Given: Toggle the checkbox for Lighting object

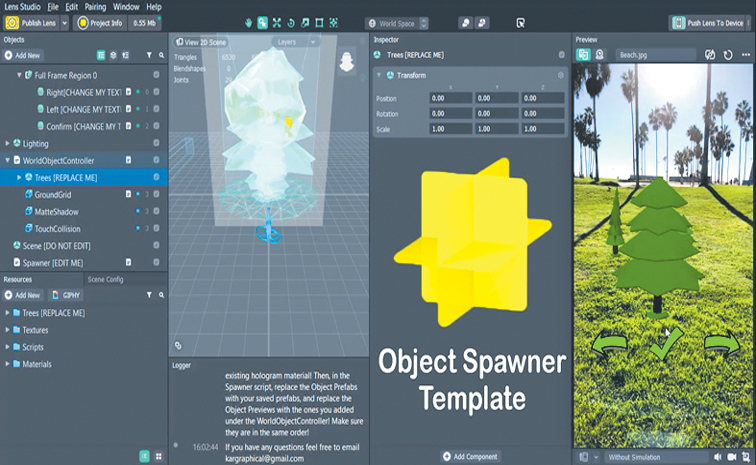Looking at the screenshot, I should click(x=156, y=143).
